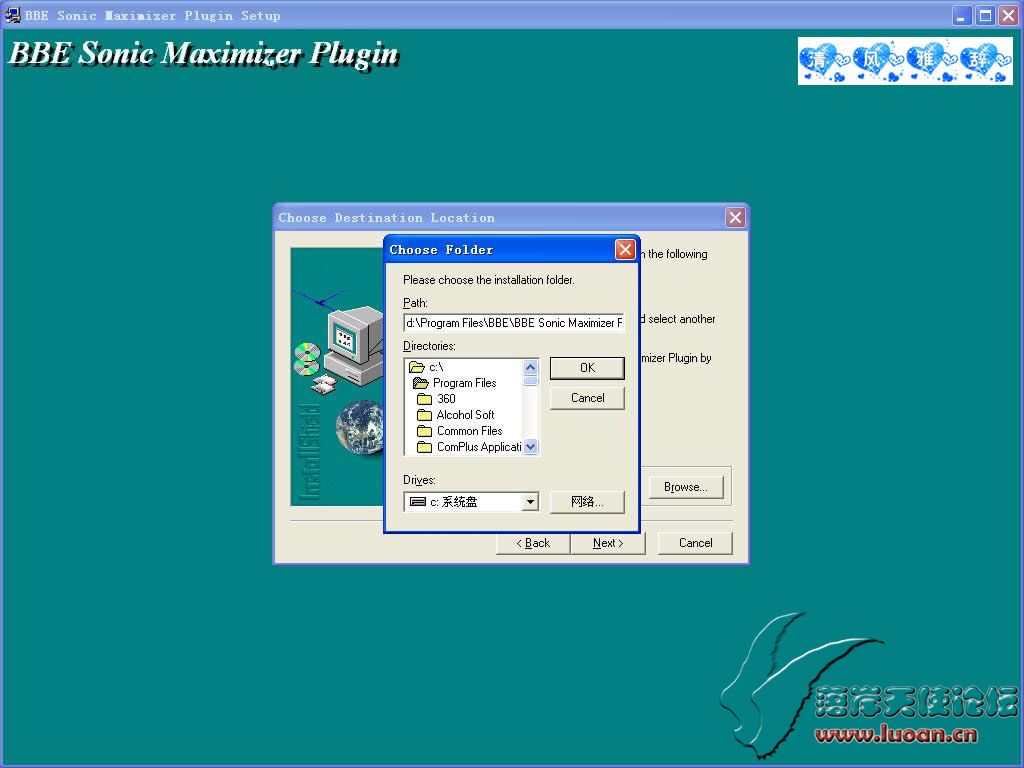The width and height of the screenshot is (1024, 768).
Task: Click the Alcohol Soft folder icon
Action: [x=424, y=415]
